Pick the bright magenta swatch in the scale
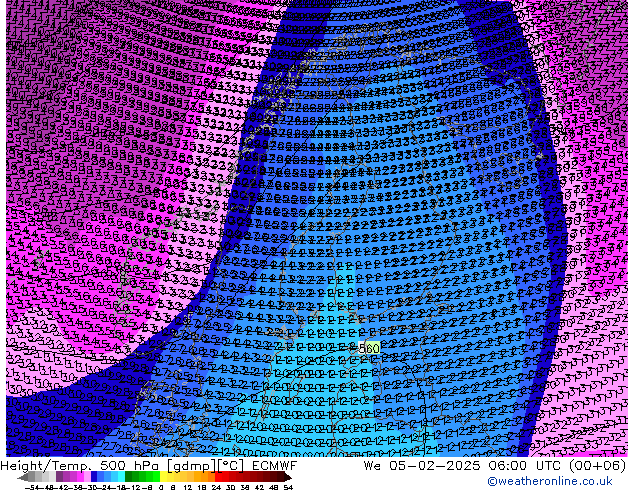 click(80, 477)
